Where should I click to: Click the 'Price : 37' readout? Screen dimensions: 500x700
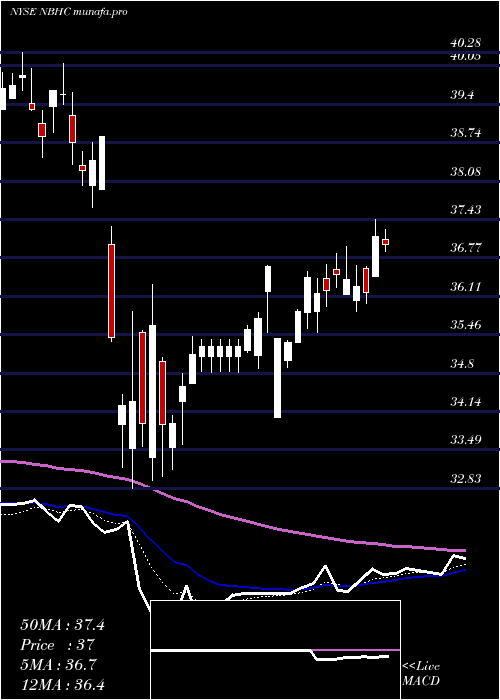58,645
